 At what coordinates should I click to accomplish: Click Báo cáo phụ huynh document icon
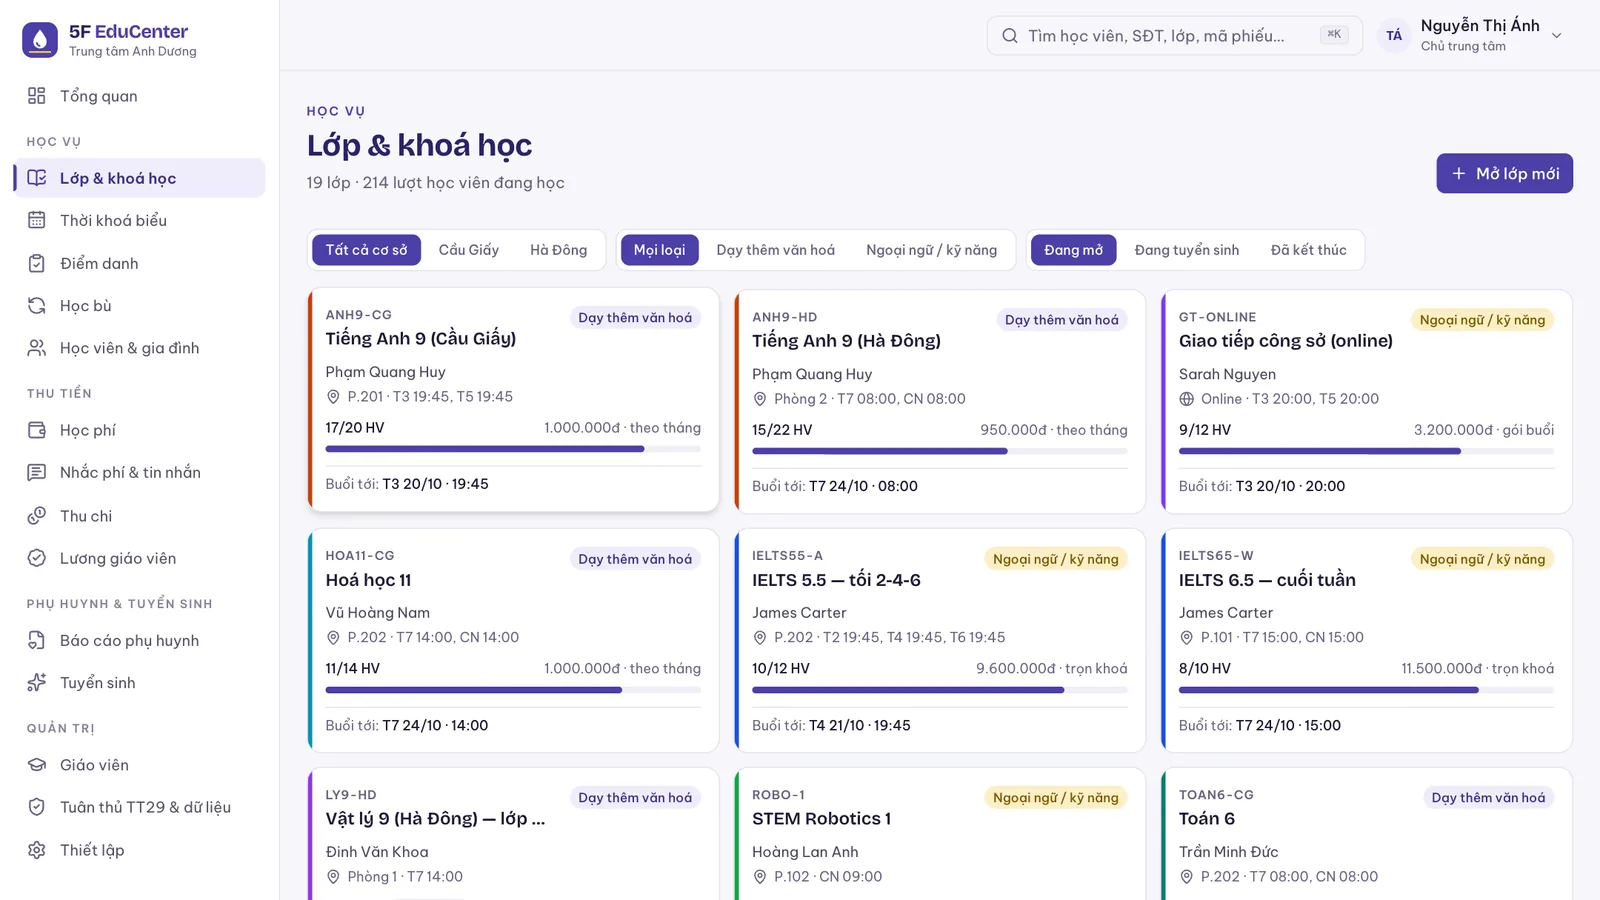point(37,640)
